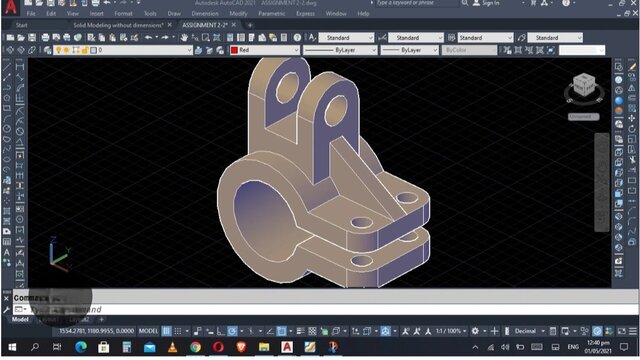
Task: Toggle snap mode in status bar
Action: (178, 331)
